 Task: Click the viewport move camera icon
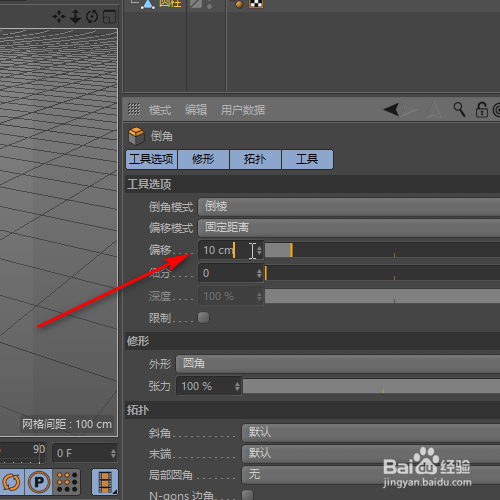(x=59, y=16)
